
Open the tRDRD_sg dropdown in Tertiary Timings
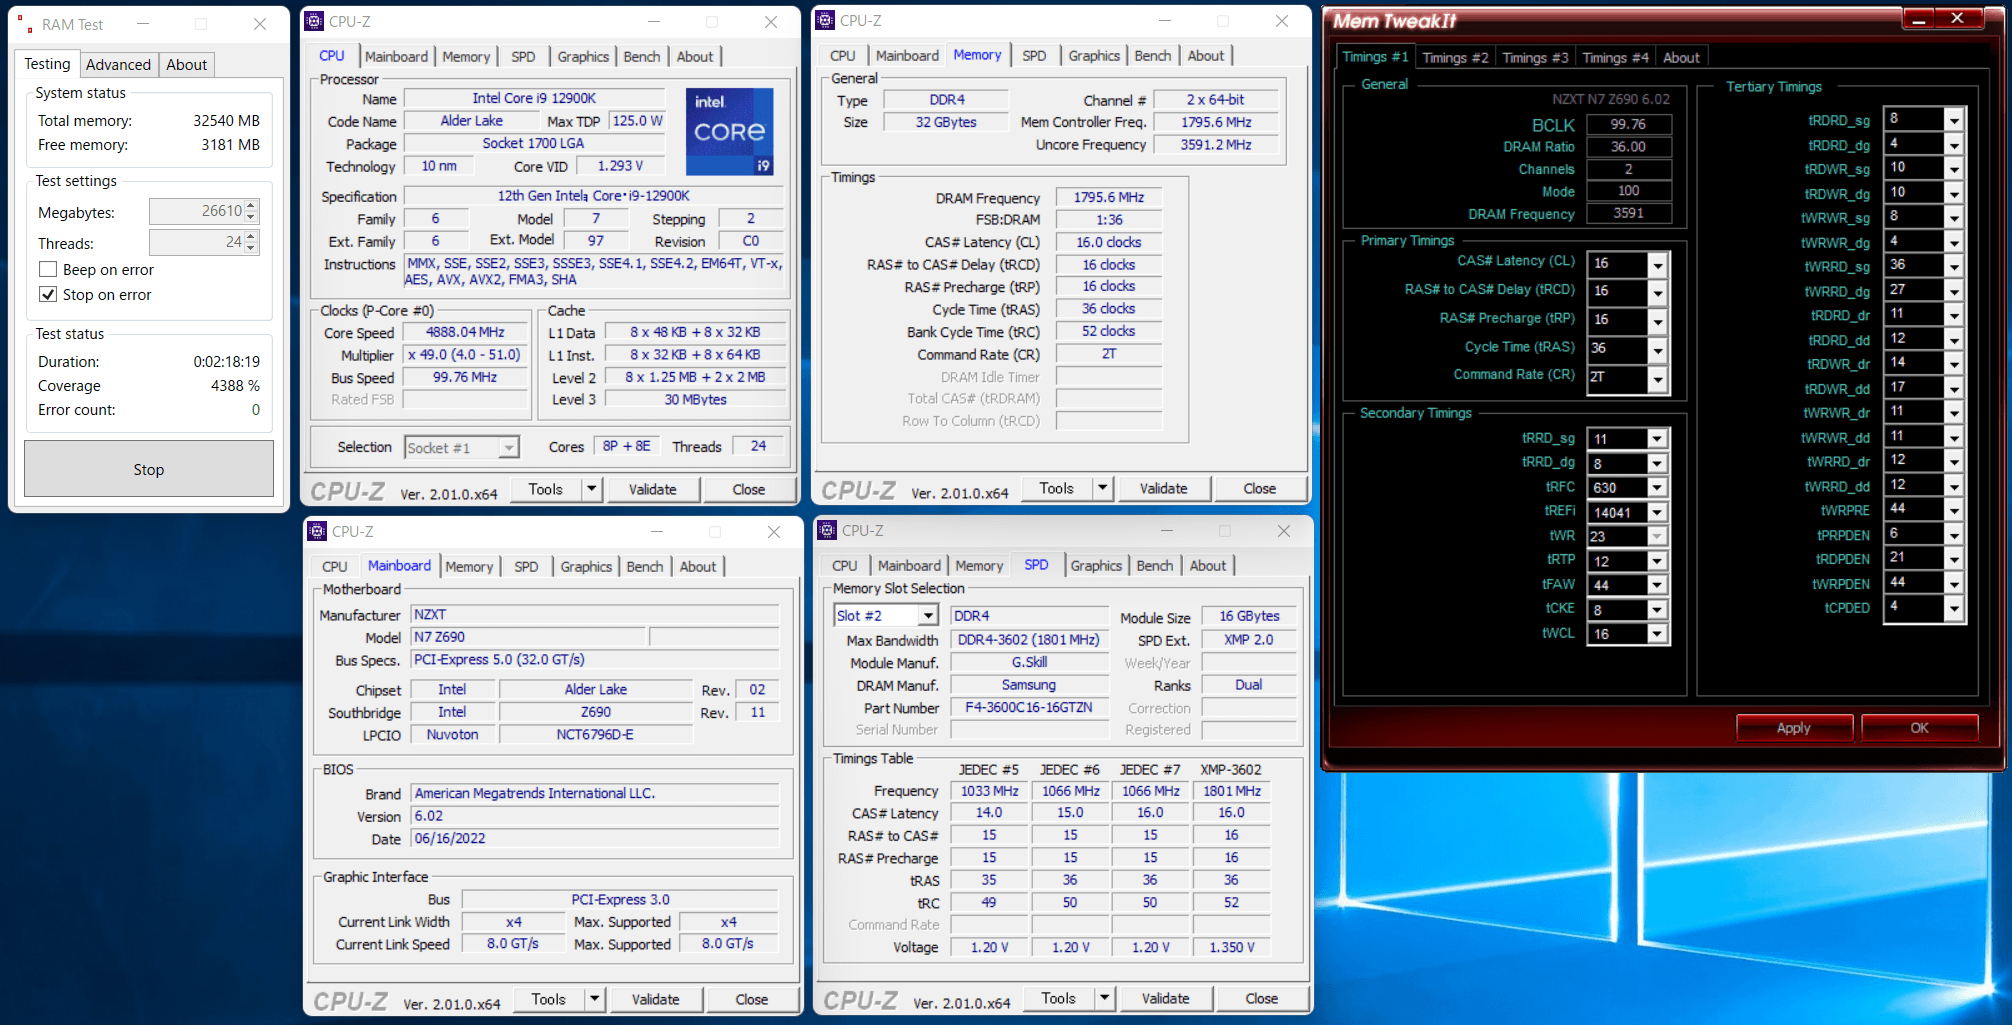pyautogui.click(x=1954, y=120)
